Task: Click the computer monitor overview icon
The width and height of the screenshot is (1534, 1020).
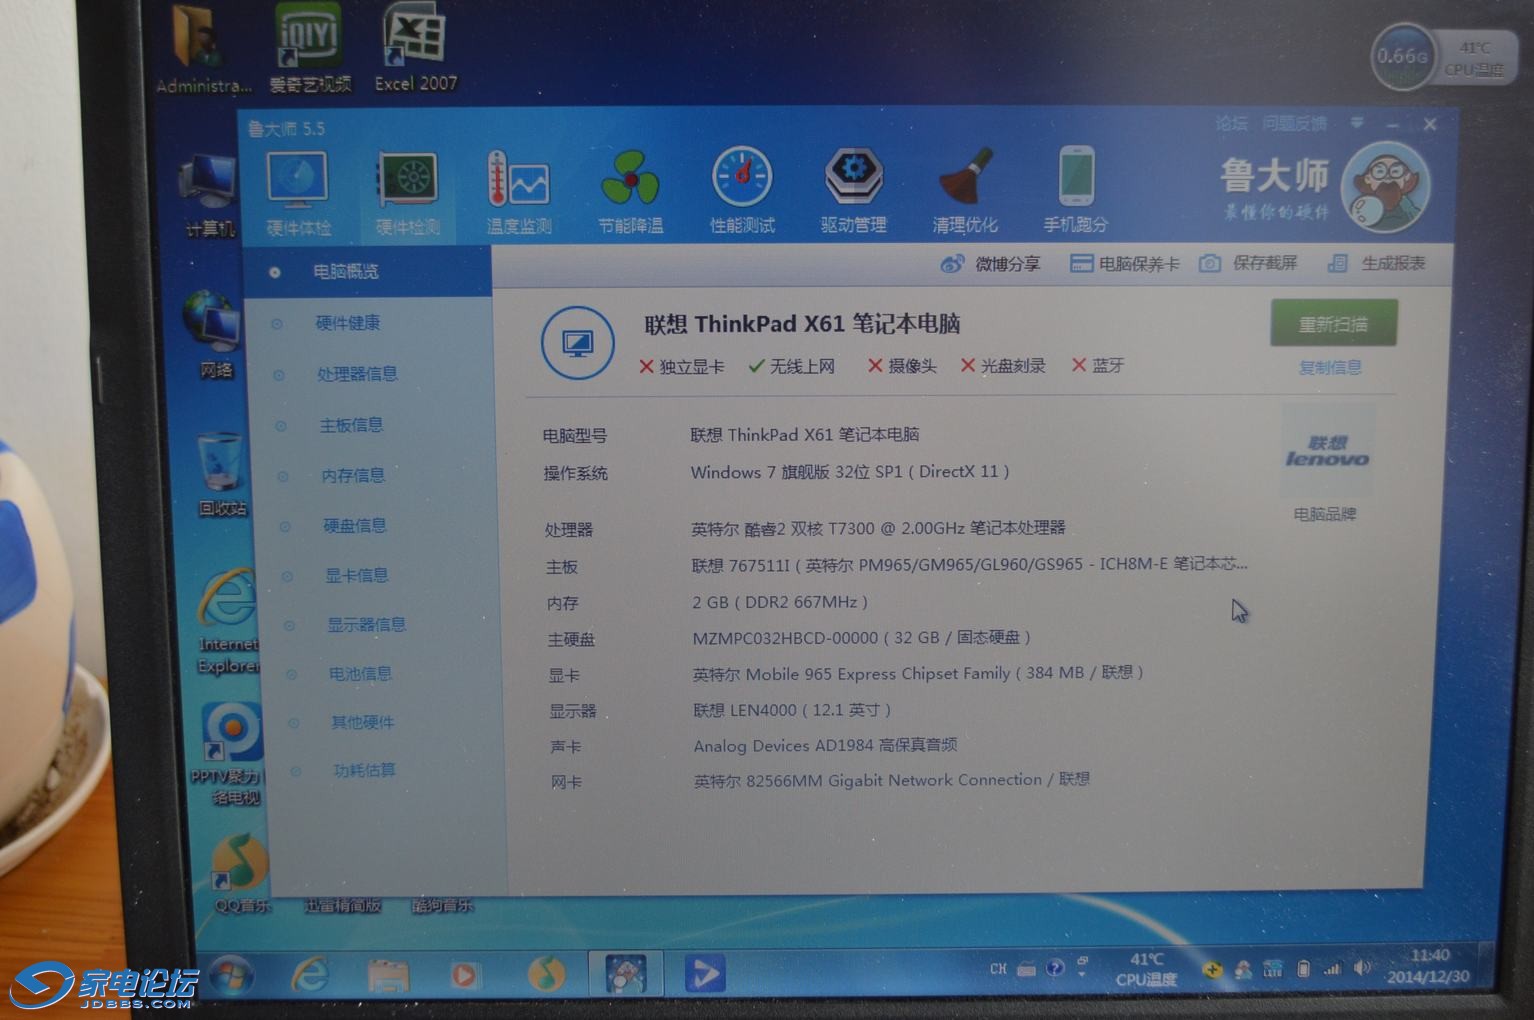Action: 577,343
